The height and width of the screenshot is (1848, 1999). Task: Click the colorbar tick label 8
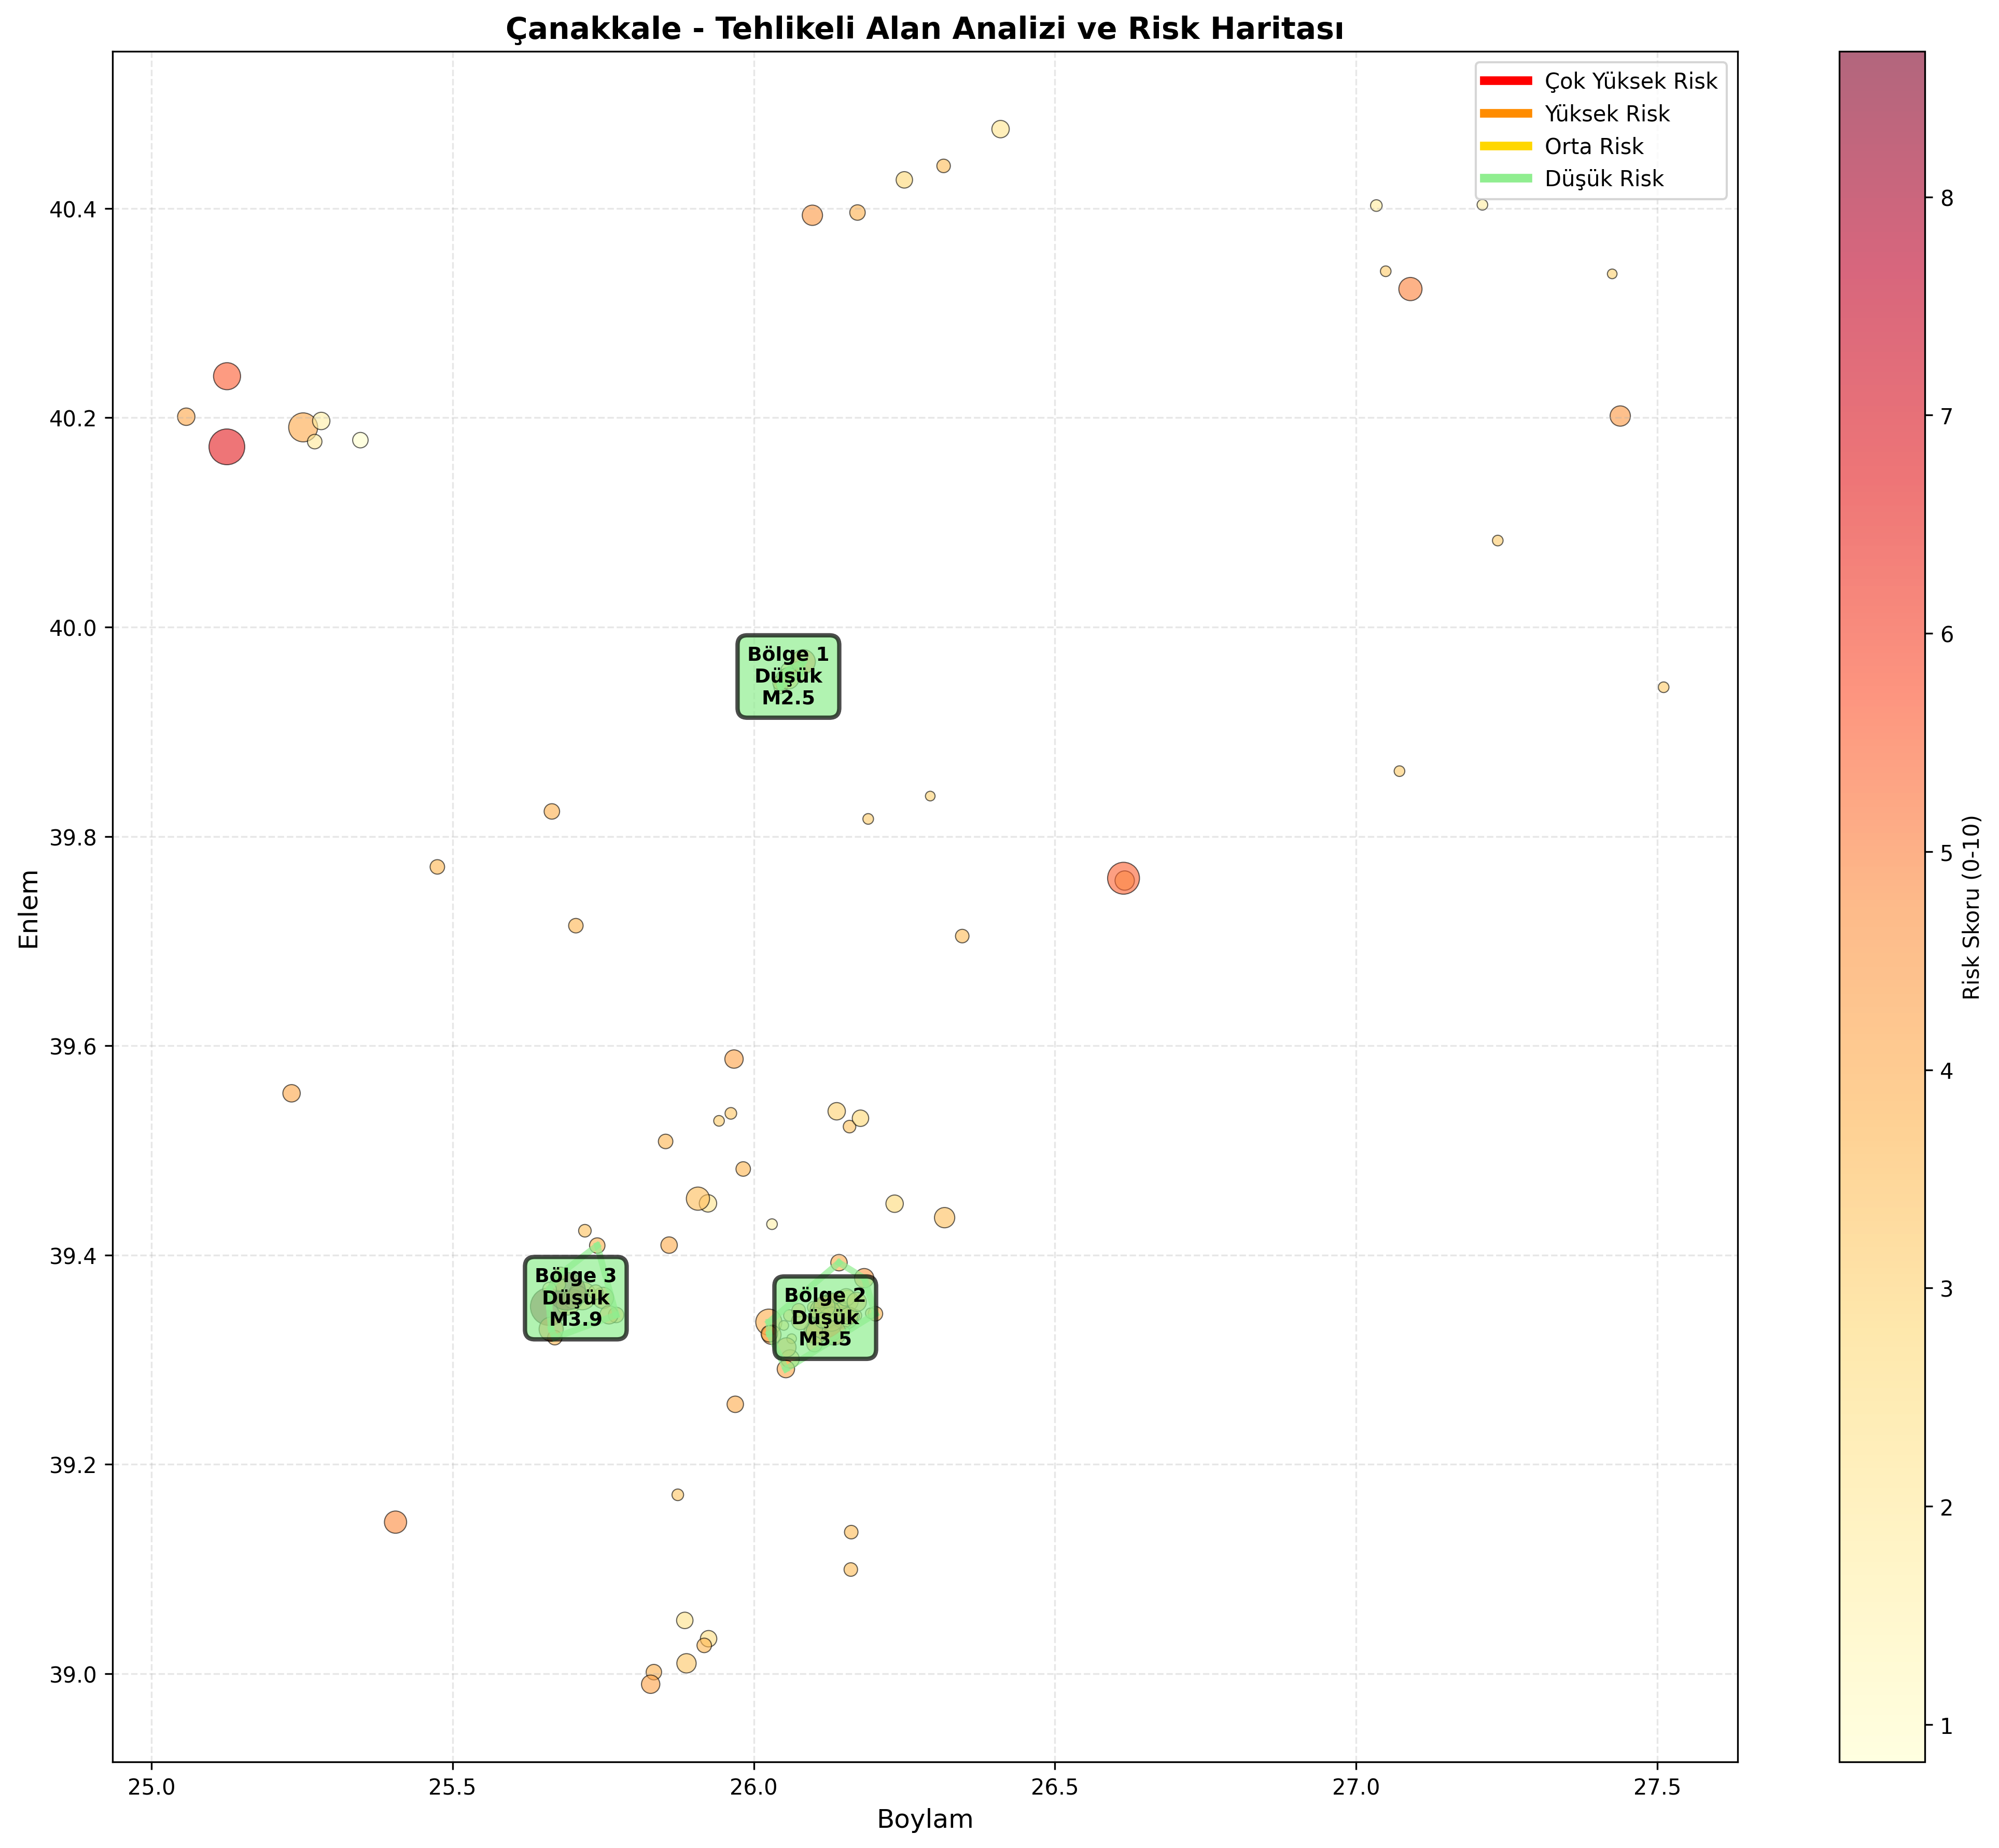pyautogui.click(x=1945, y=198)
